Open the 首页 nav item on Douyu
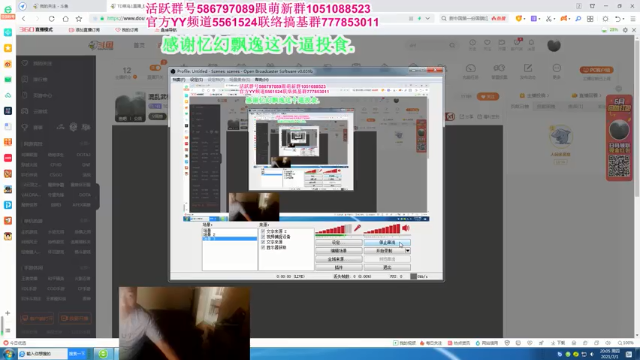The width and height of the screenshot is (640, 360). [x=139, y=45]
